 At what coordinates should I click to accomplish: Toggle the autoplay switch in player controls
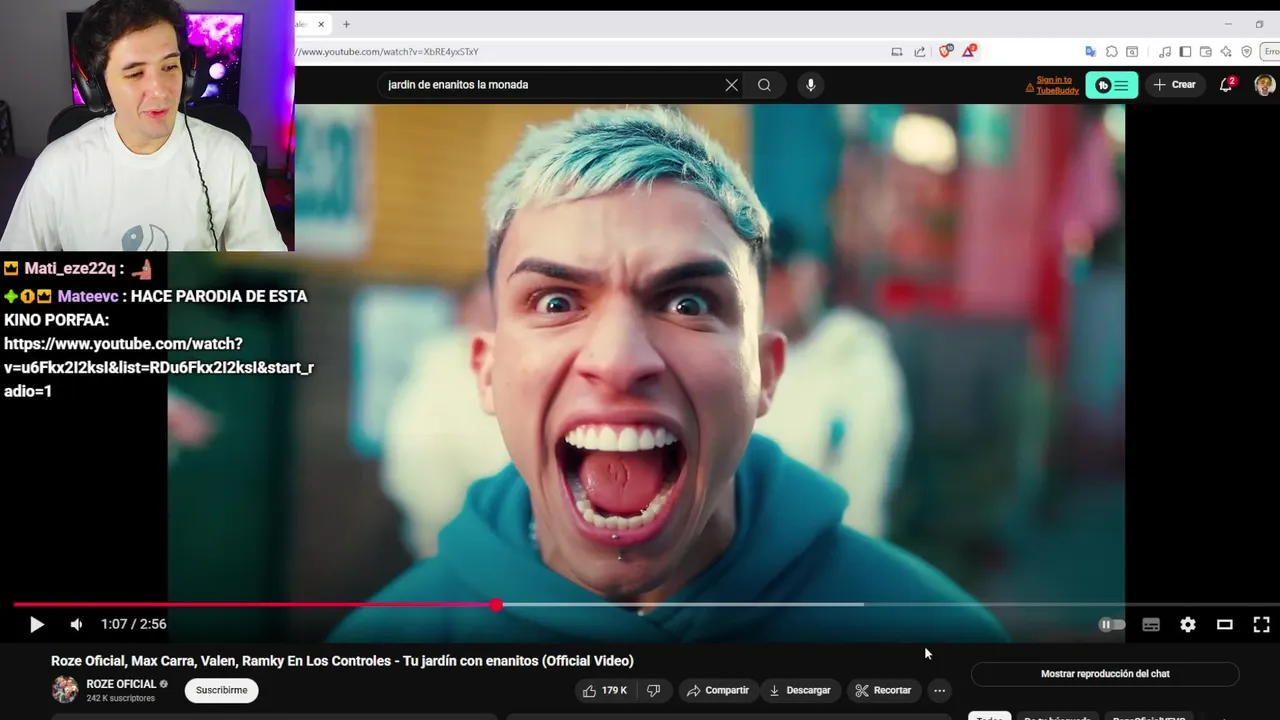1112,624
